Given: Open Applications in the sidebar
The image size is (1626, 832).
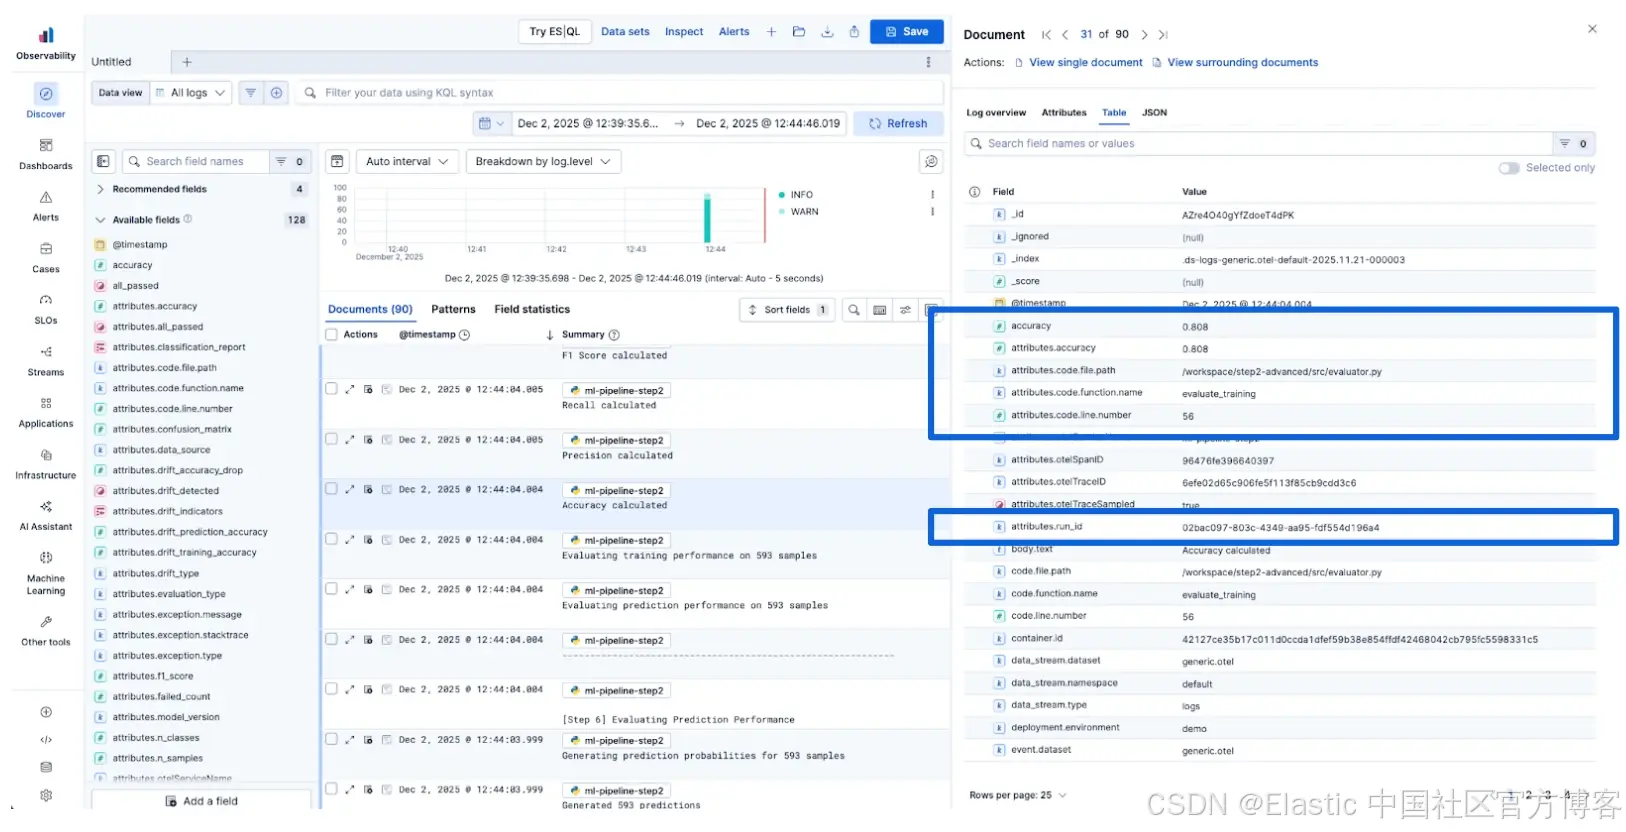Looking at the screenshot, I should (x=46, y=412).
